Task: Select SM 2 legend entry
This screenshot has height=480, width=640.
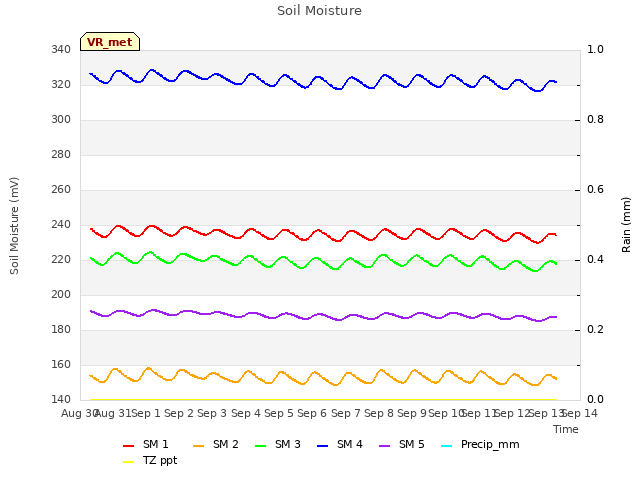Action: pos(216,444)
